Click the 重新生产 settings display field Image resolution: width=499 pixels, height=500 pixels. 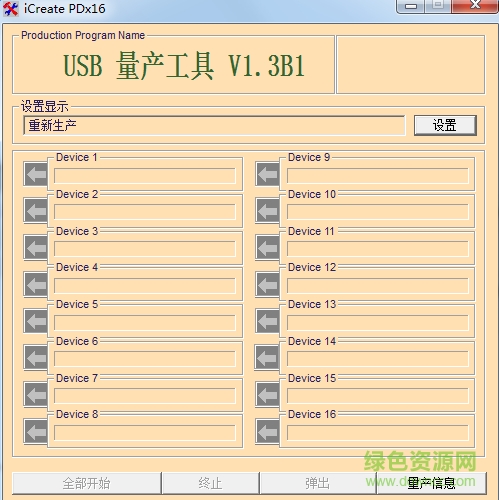click(x=214, y=126)
